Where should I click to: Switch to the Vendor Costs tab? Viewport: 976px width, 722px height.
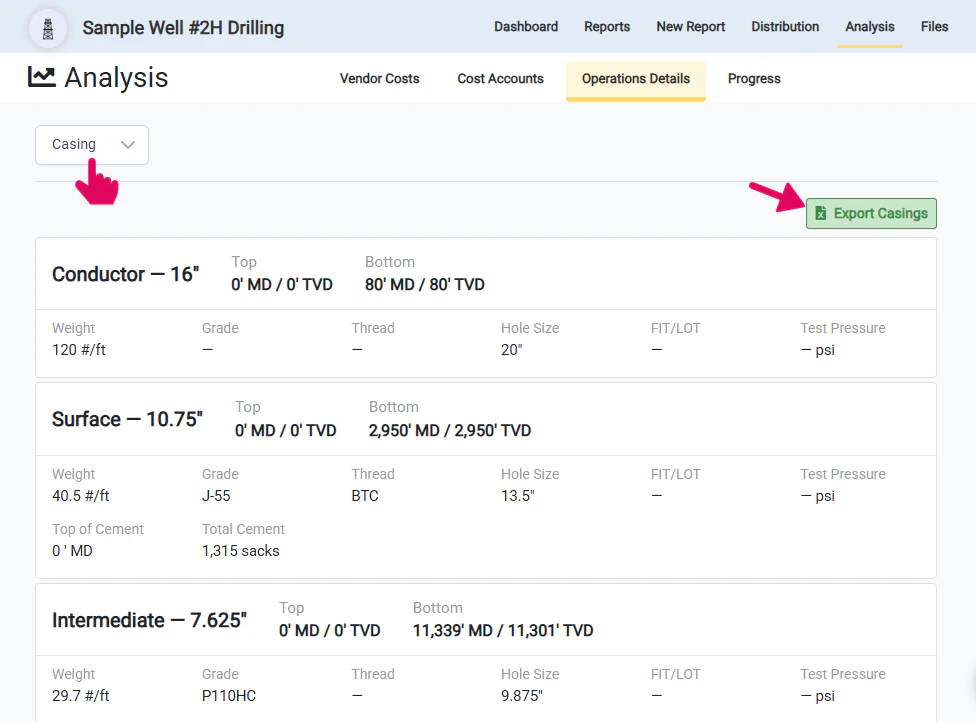point(379,78)
